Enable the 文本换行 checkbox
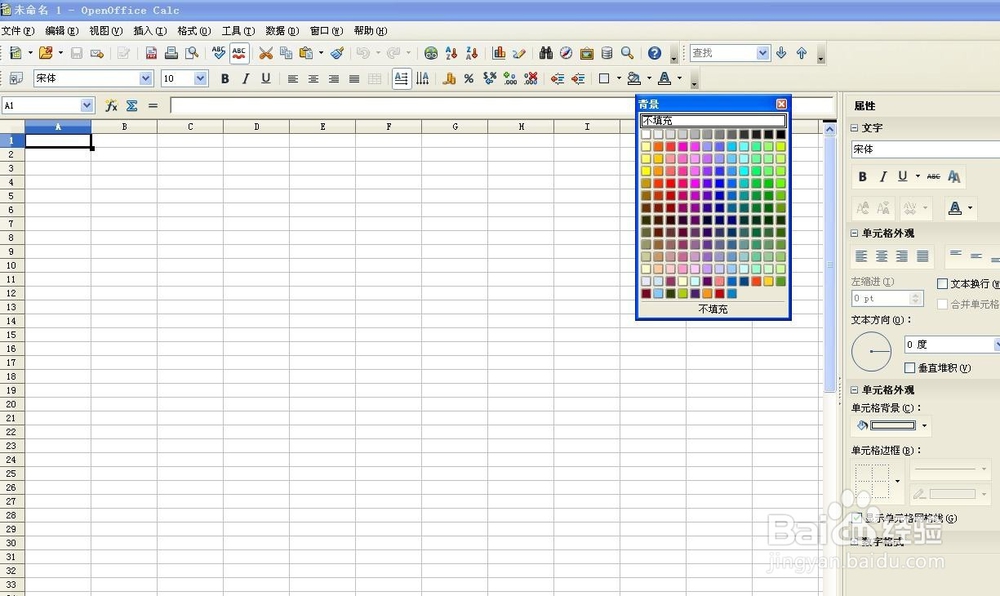1000x596 pixels. point(943,284)
